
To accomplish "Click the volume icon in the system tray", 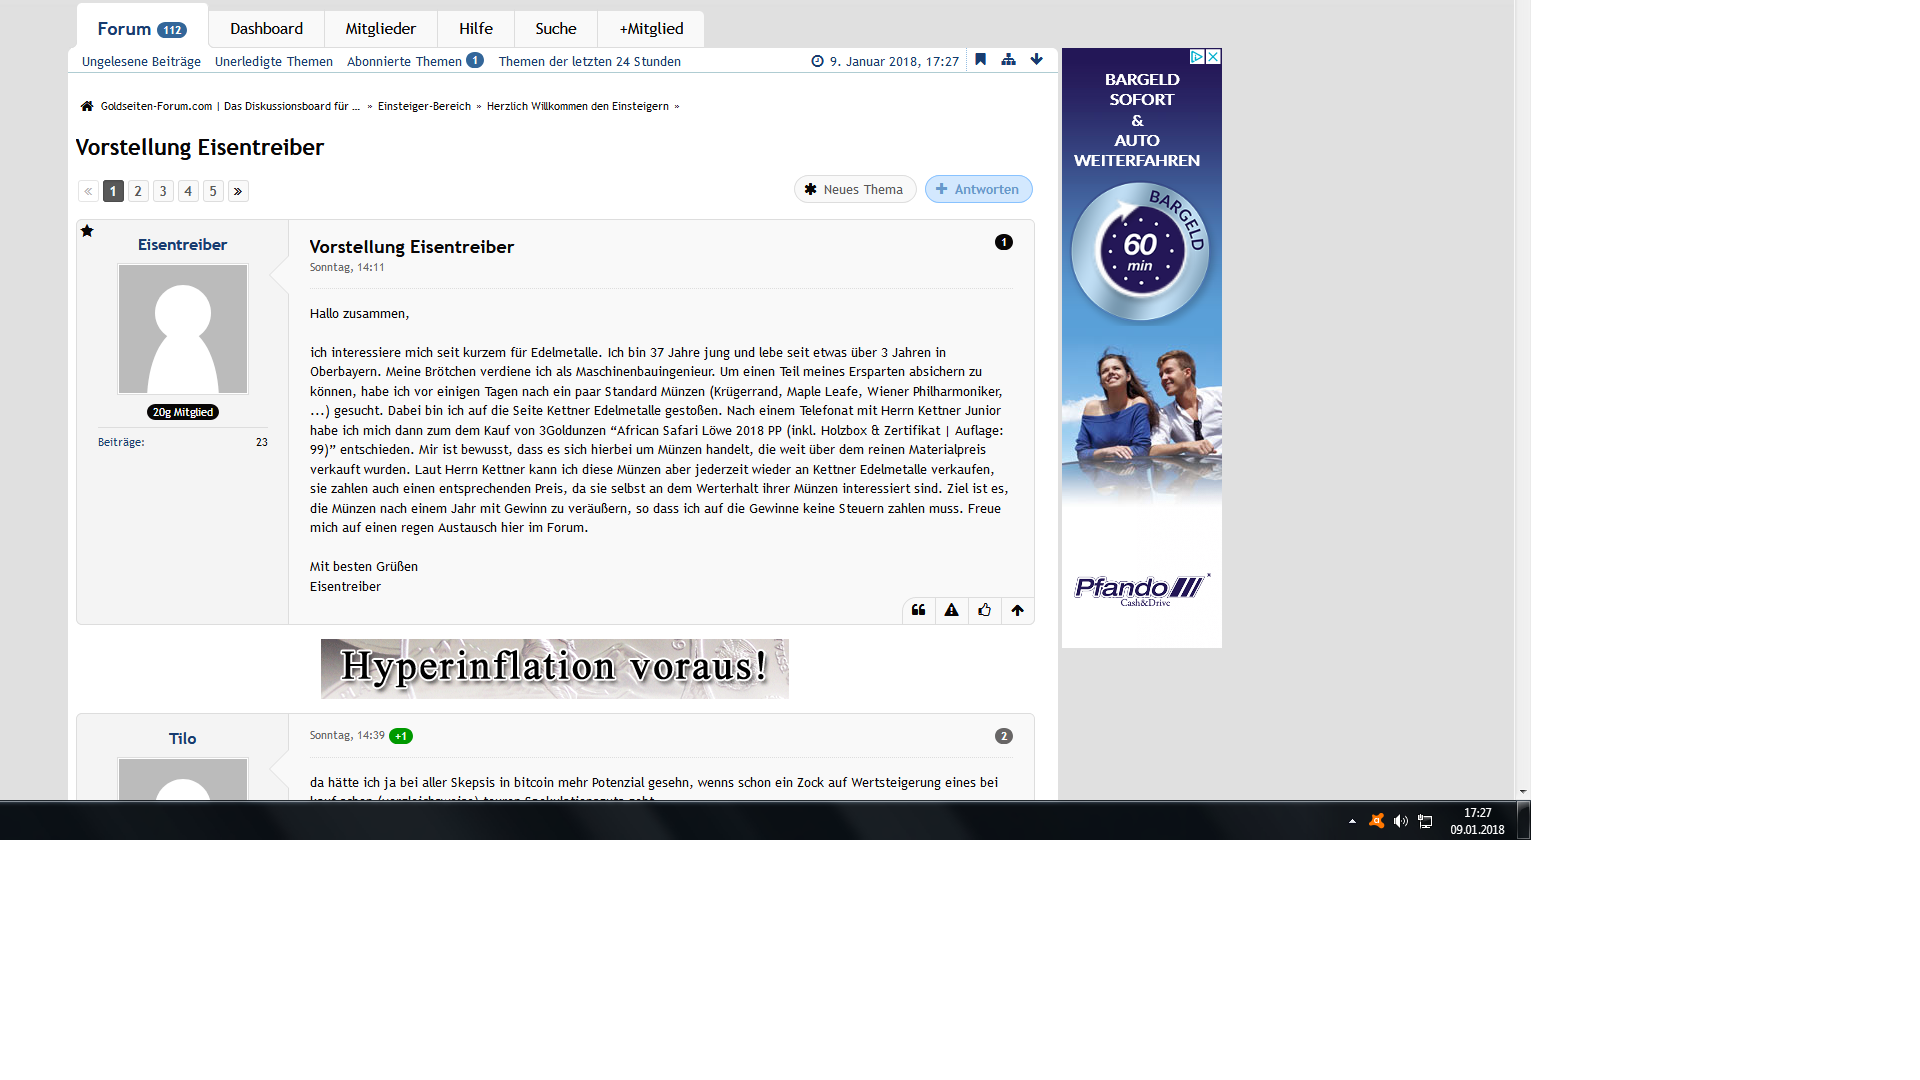I will click(x=1400, y=821).
